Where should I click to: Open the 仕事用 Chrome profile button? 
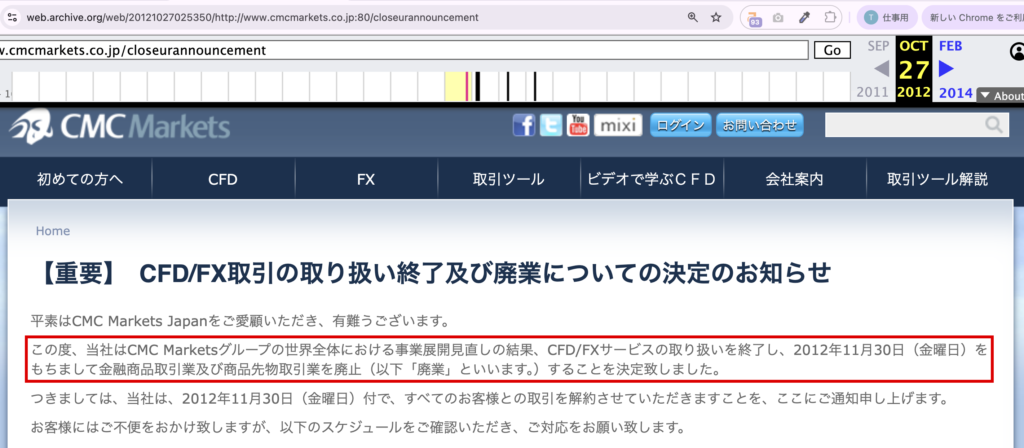886,18
